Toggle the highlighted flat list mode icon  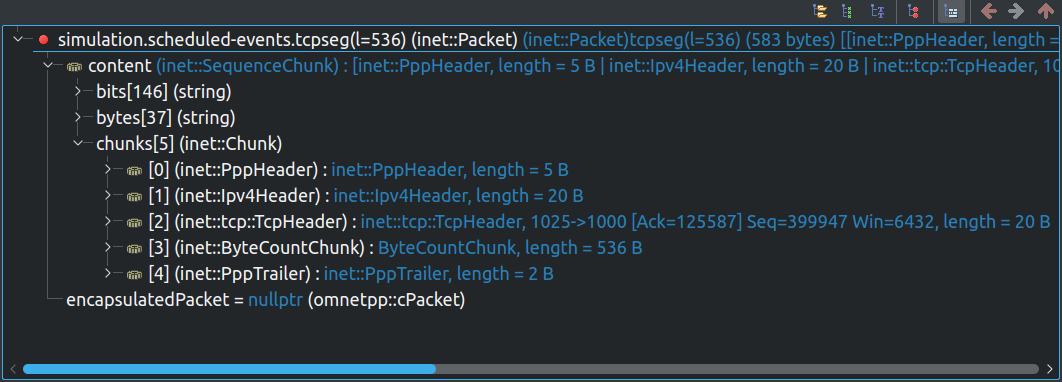pos(951,12)
